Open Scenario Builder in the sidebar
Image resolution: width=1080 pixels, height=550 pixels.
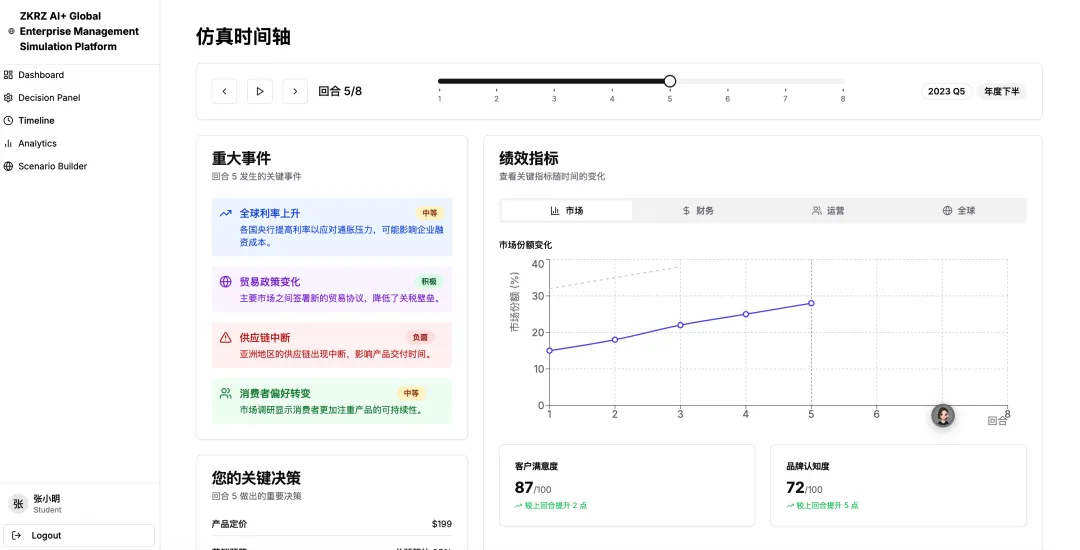(52, 166)
